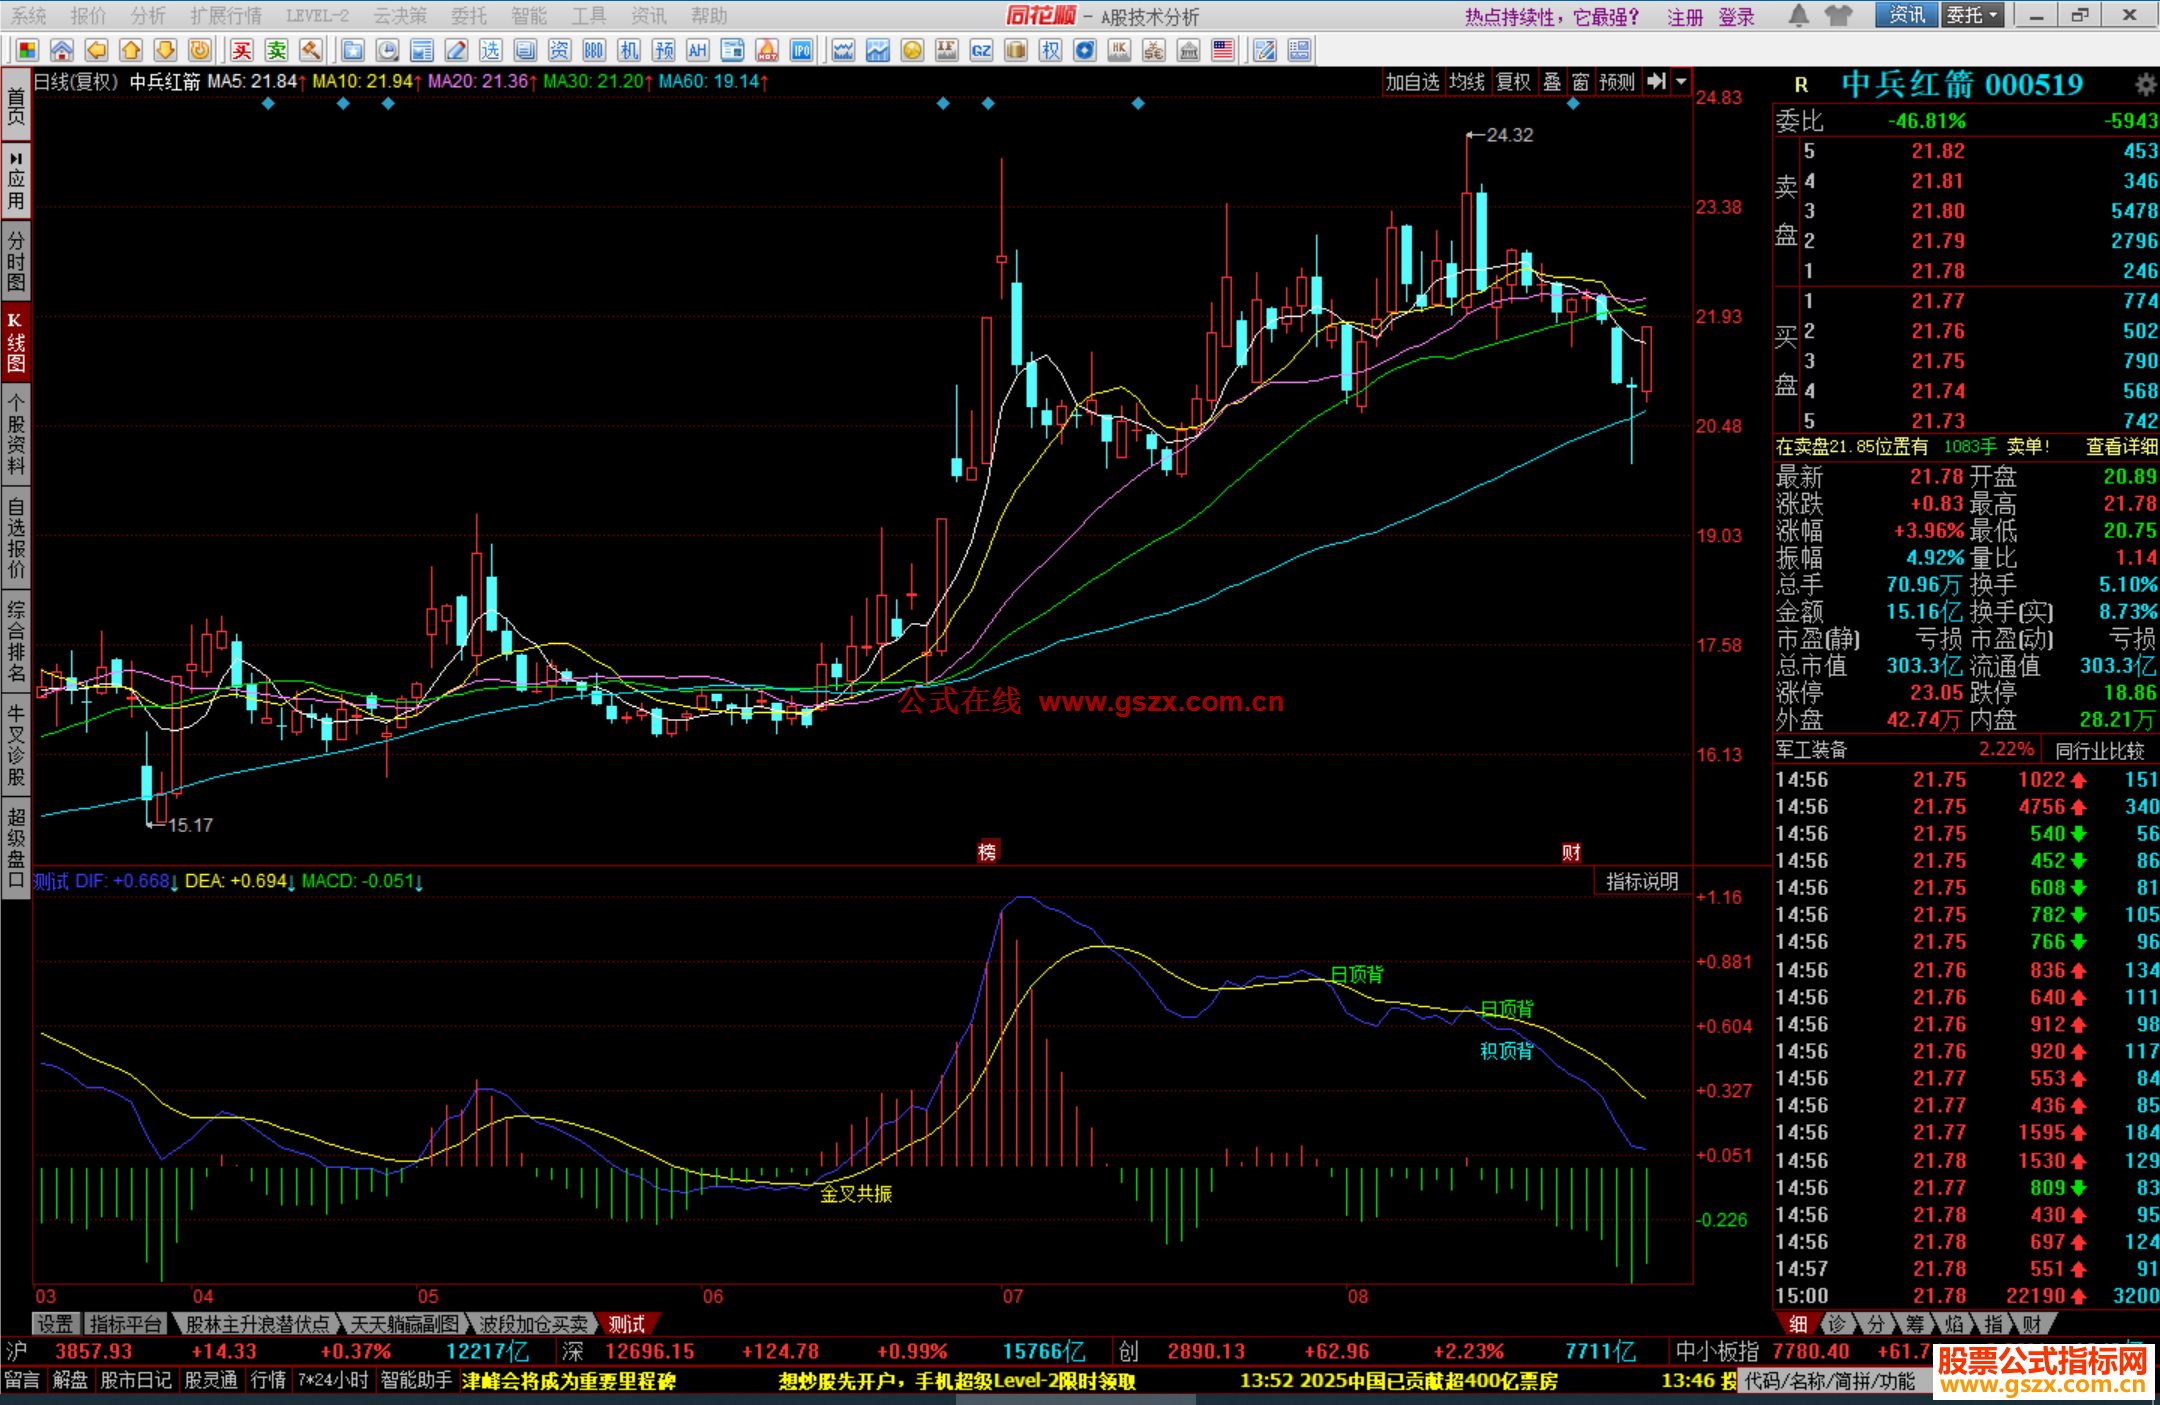Click the 查看详细 link

(x=2121, y=447)
